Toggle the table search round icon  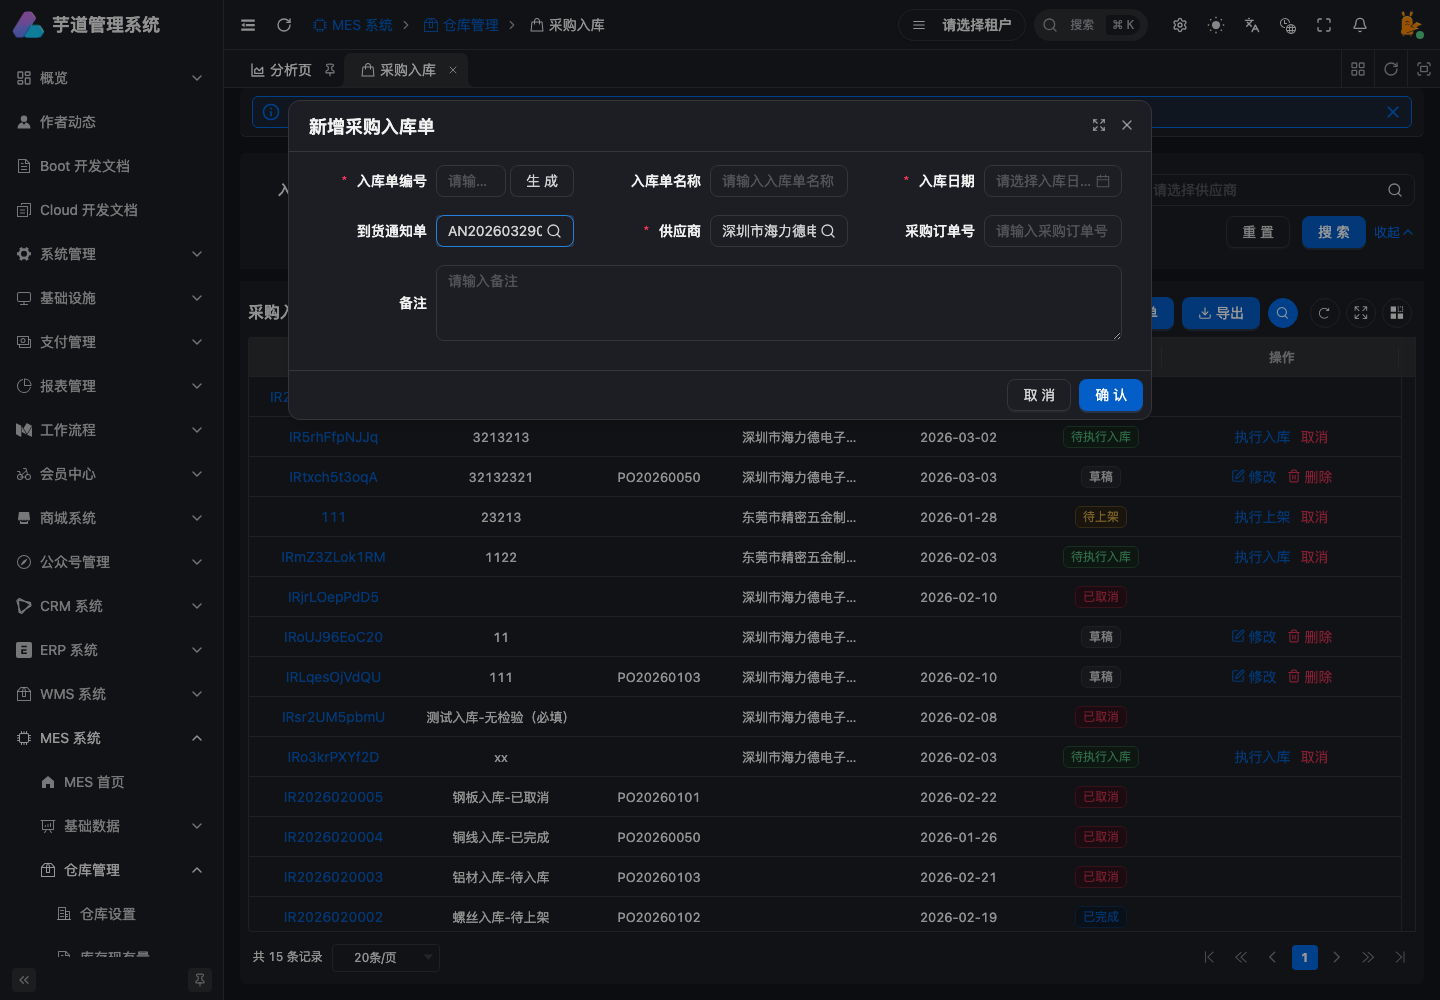tap(1283, 313)
